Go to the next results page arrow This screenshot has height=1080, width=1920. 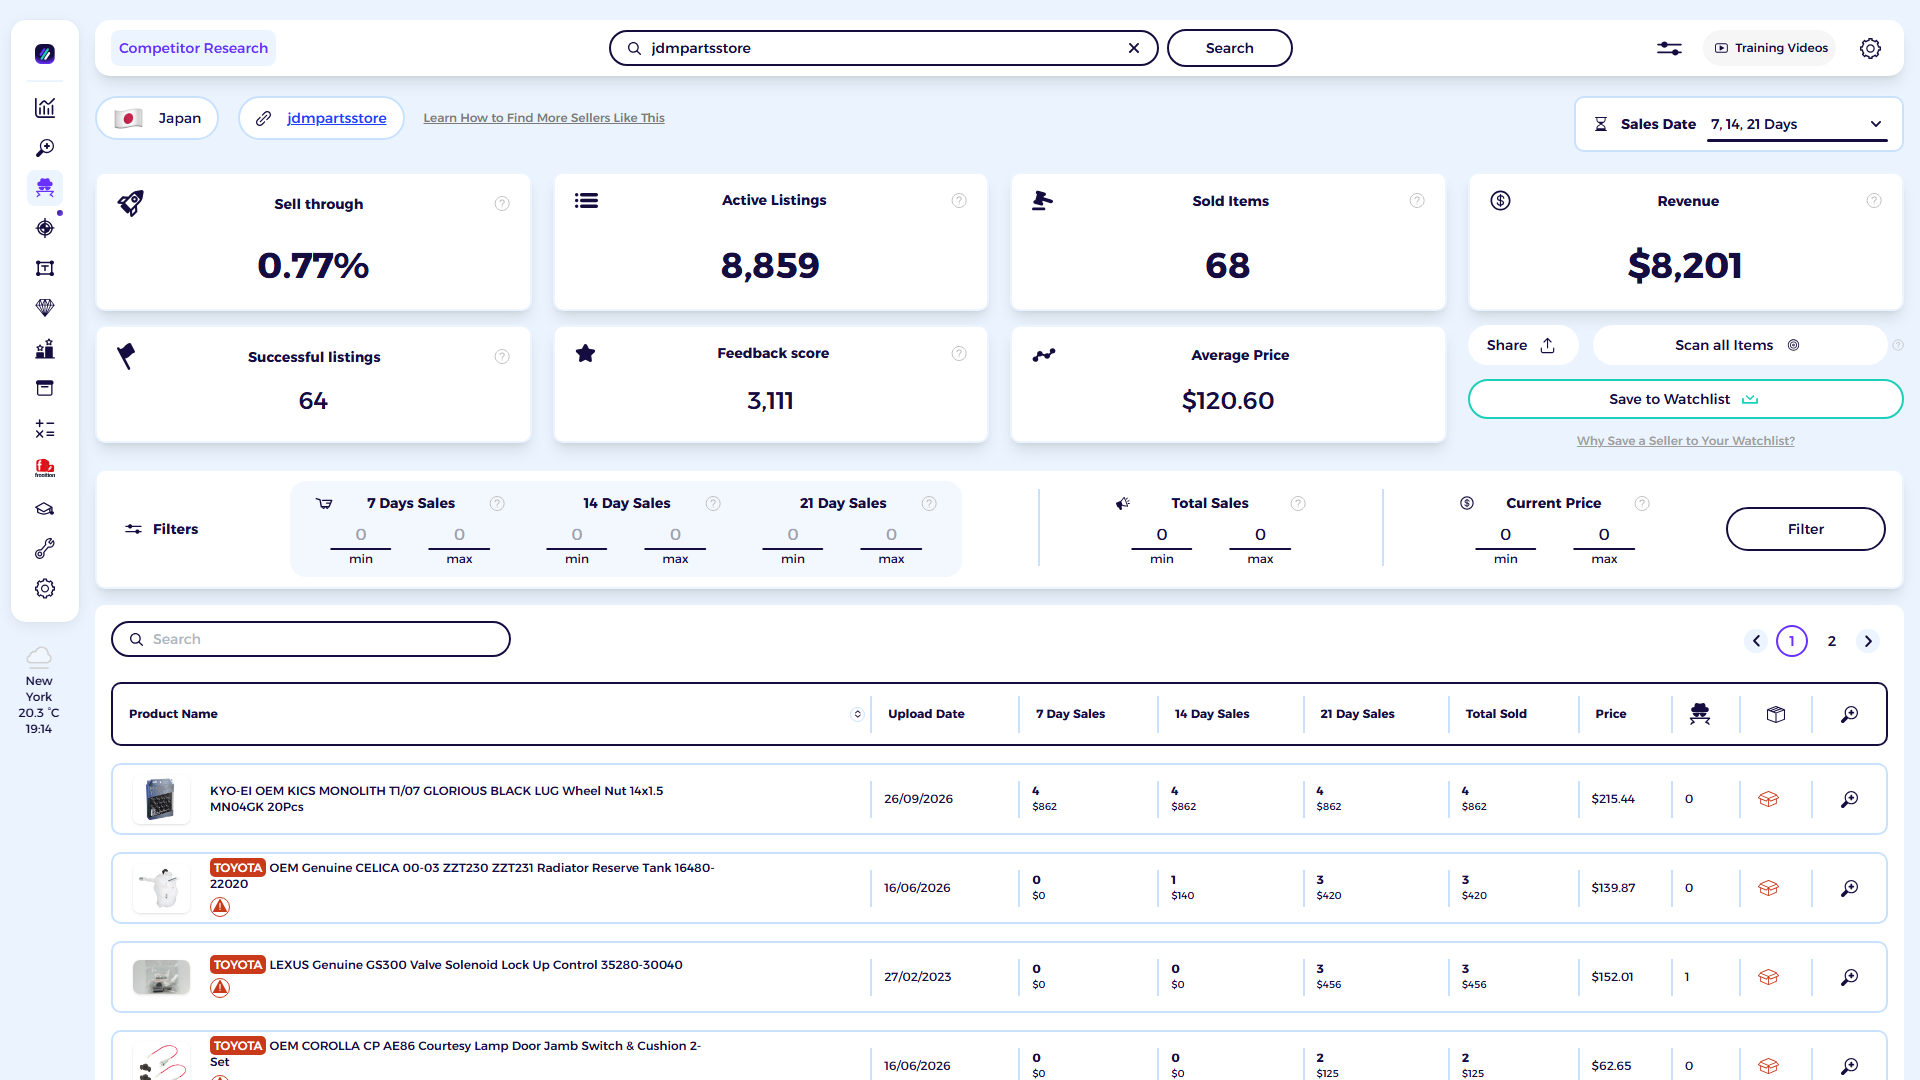tap(1868, 641)
